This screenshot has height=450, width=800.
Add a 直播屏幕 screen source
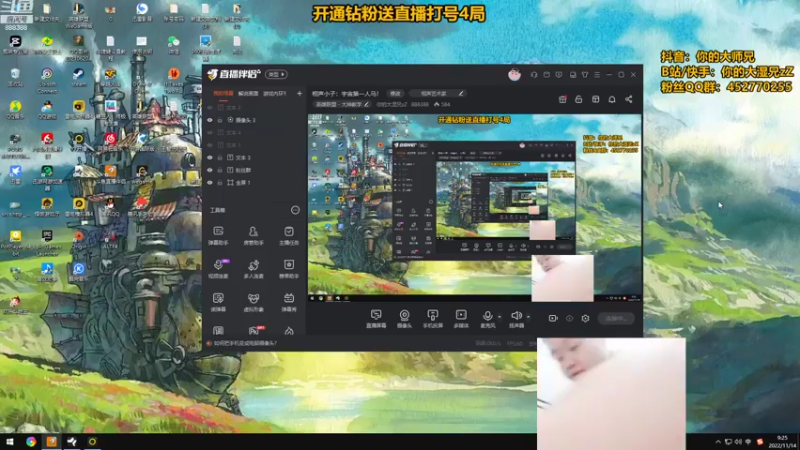coord(376,318)
